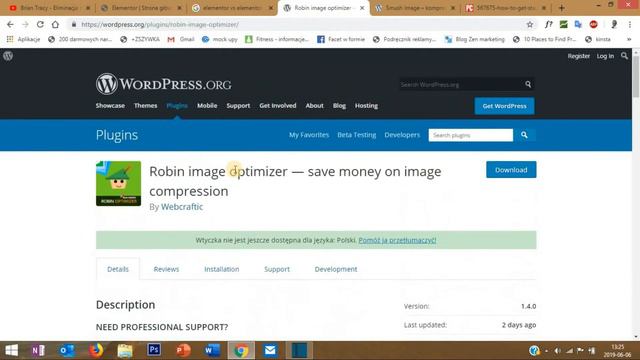Show hidden system tray icons arrow
The image size is (640, 360).
click(547, 351)
